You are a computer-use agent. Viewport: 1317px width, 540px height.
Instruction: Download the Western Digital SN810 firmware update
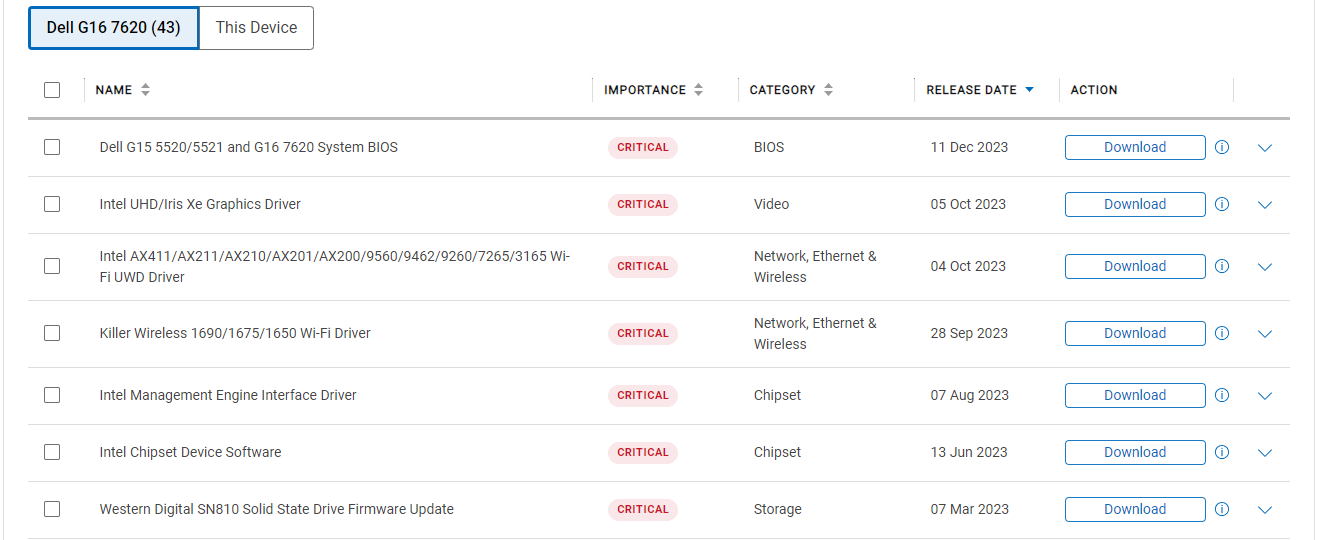[x=1135, y=509]
